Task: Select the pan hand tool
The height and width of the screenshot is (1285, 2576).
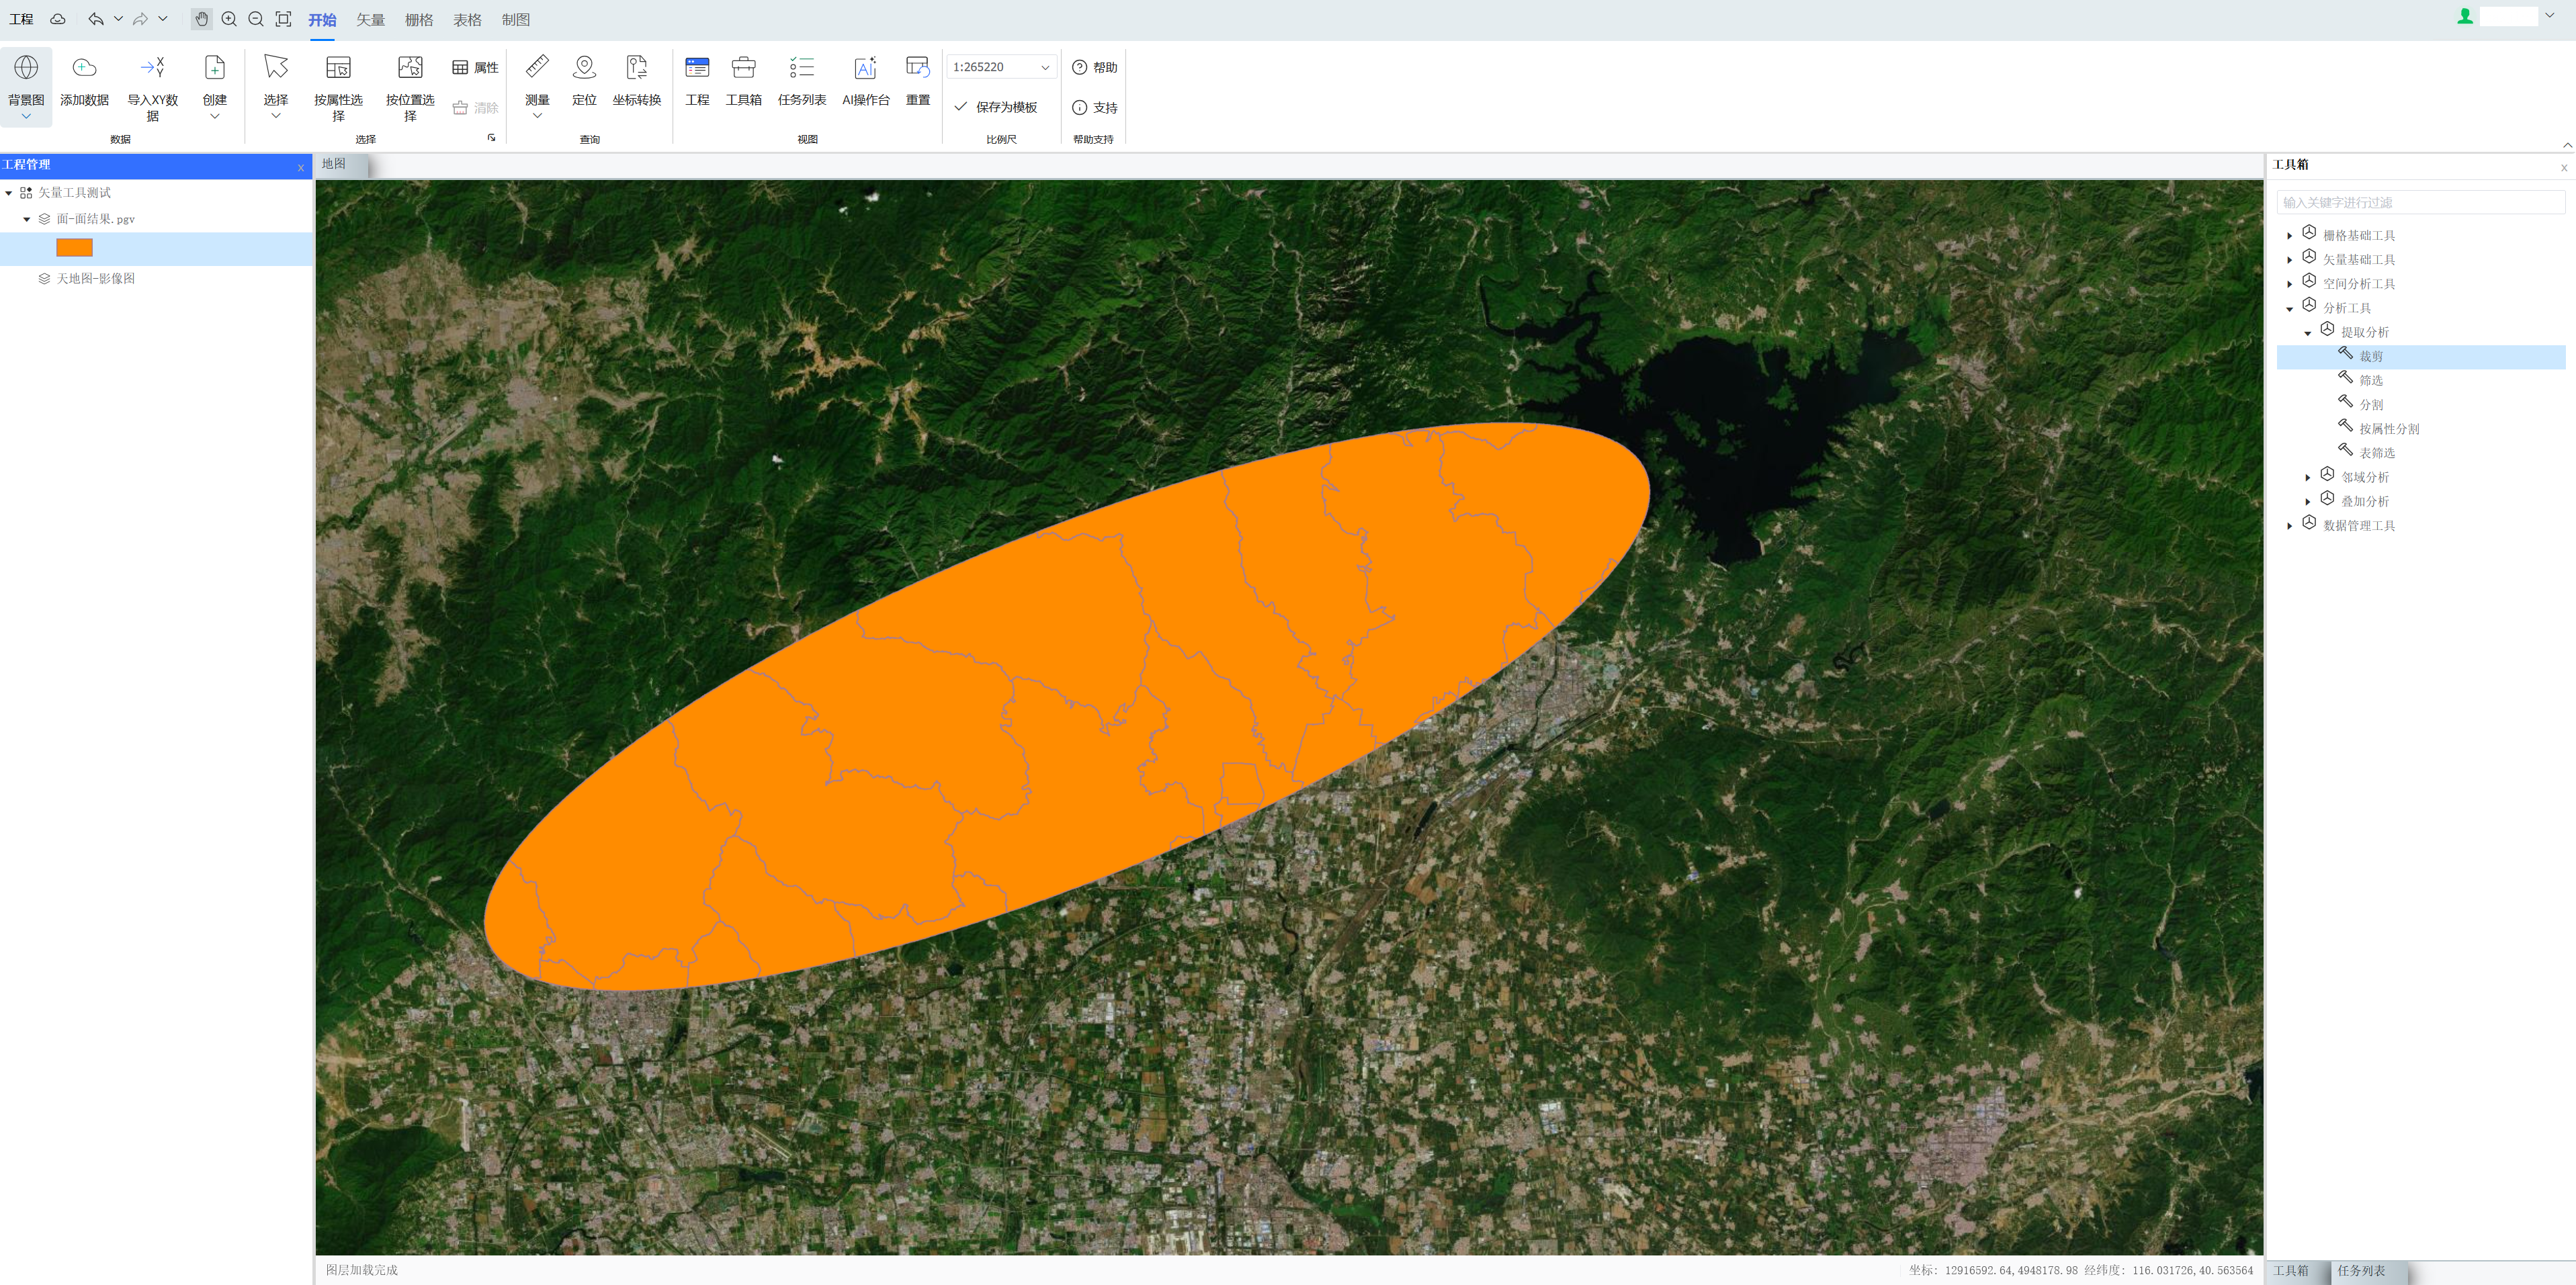Action: [x=202, y=19]
